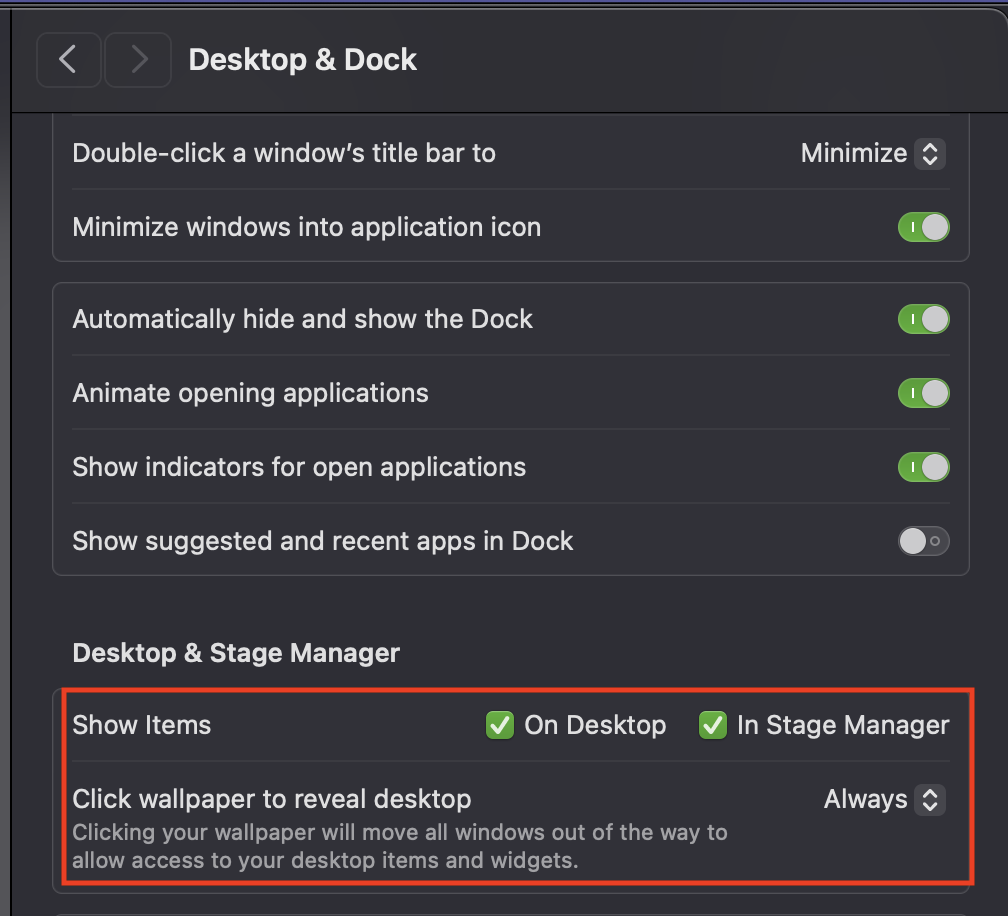
Task: Click the up-down arrows beside Always
Action: pos(930,799)
